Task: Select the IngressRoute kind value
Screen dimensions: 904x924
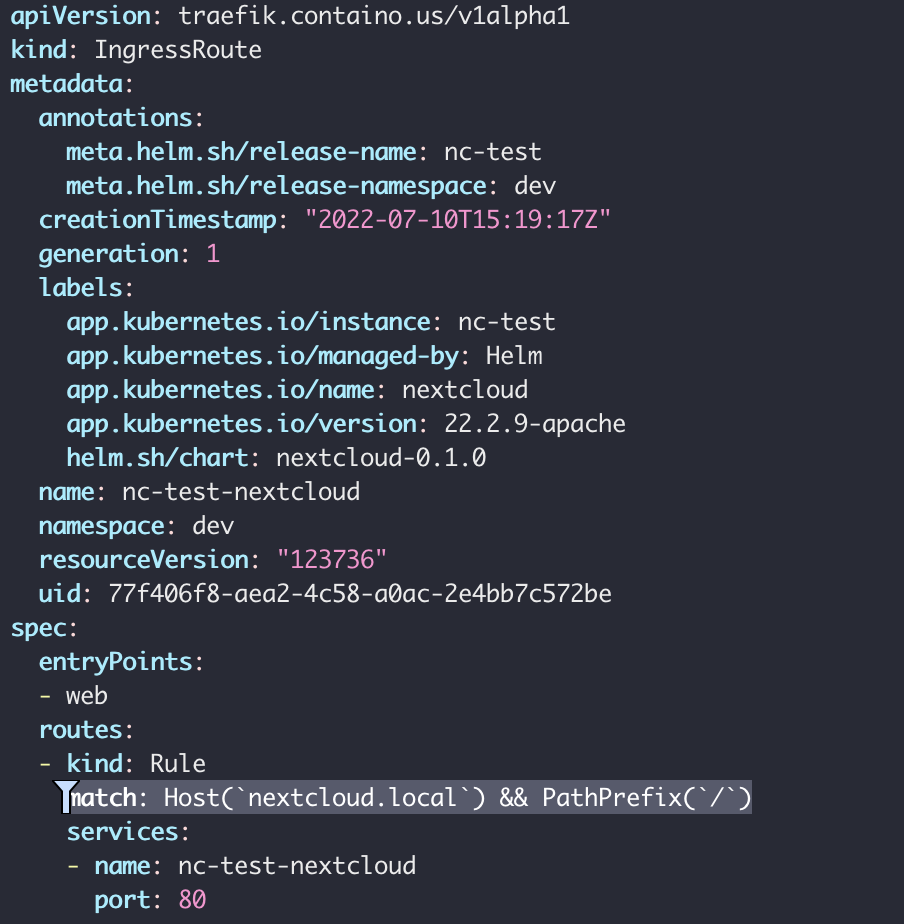Action: [178, 50]
